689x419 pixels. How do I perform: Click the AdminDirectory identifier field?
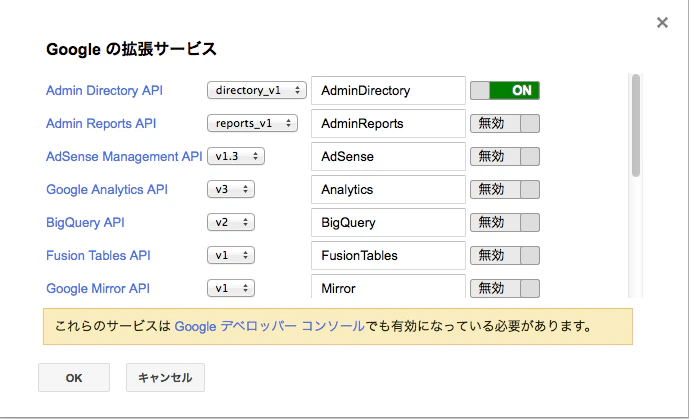(x=388, y=90)
